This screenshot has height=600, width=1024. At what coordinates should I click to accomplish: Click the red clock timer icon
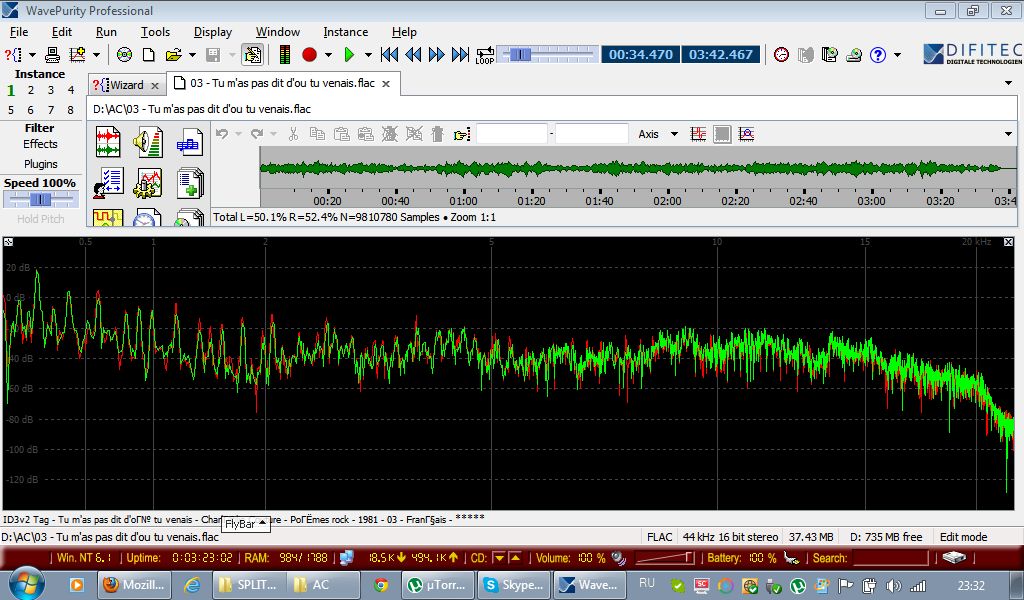781,55
